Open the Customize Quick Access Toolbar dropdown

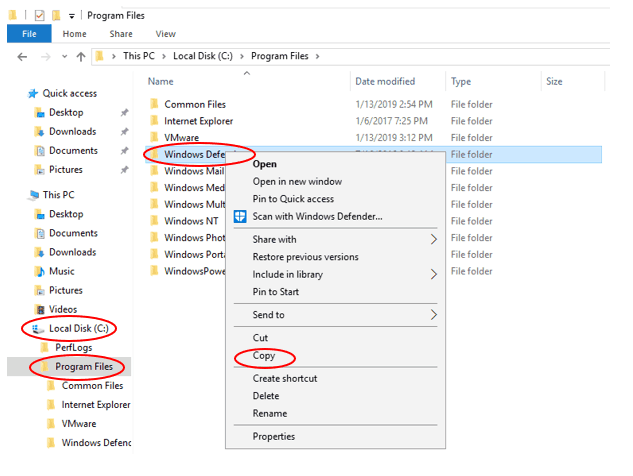coord(74,15)
